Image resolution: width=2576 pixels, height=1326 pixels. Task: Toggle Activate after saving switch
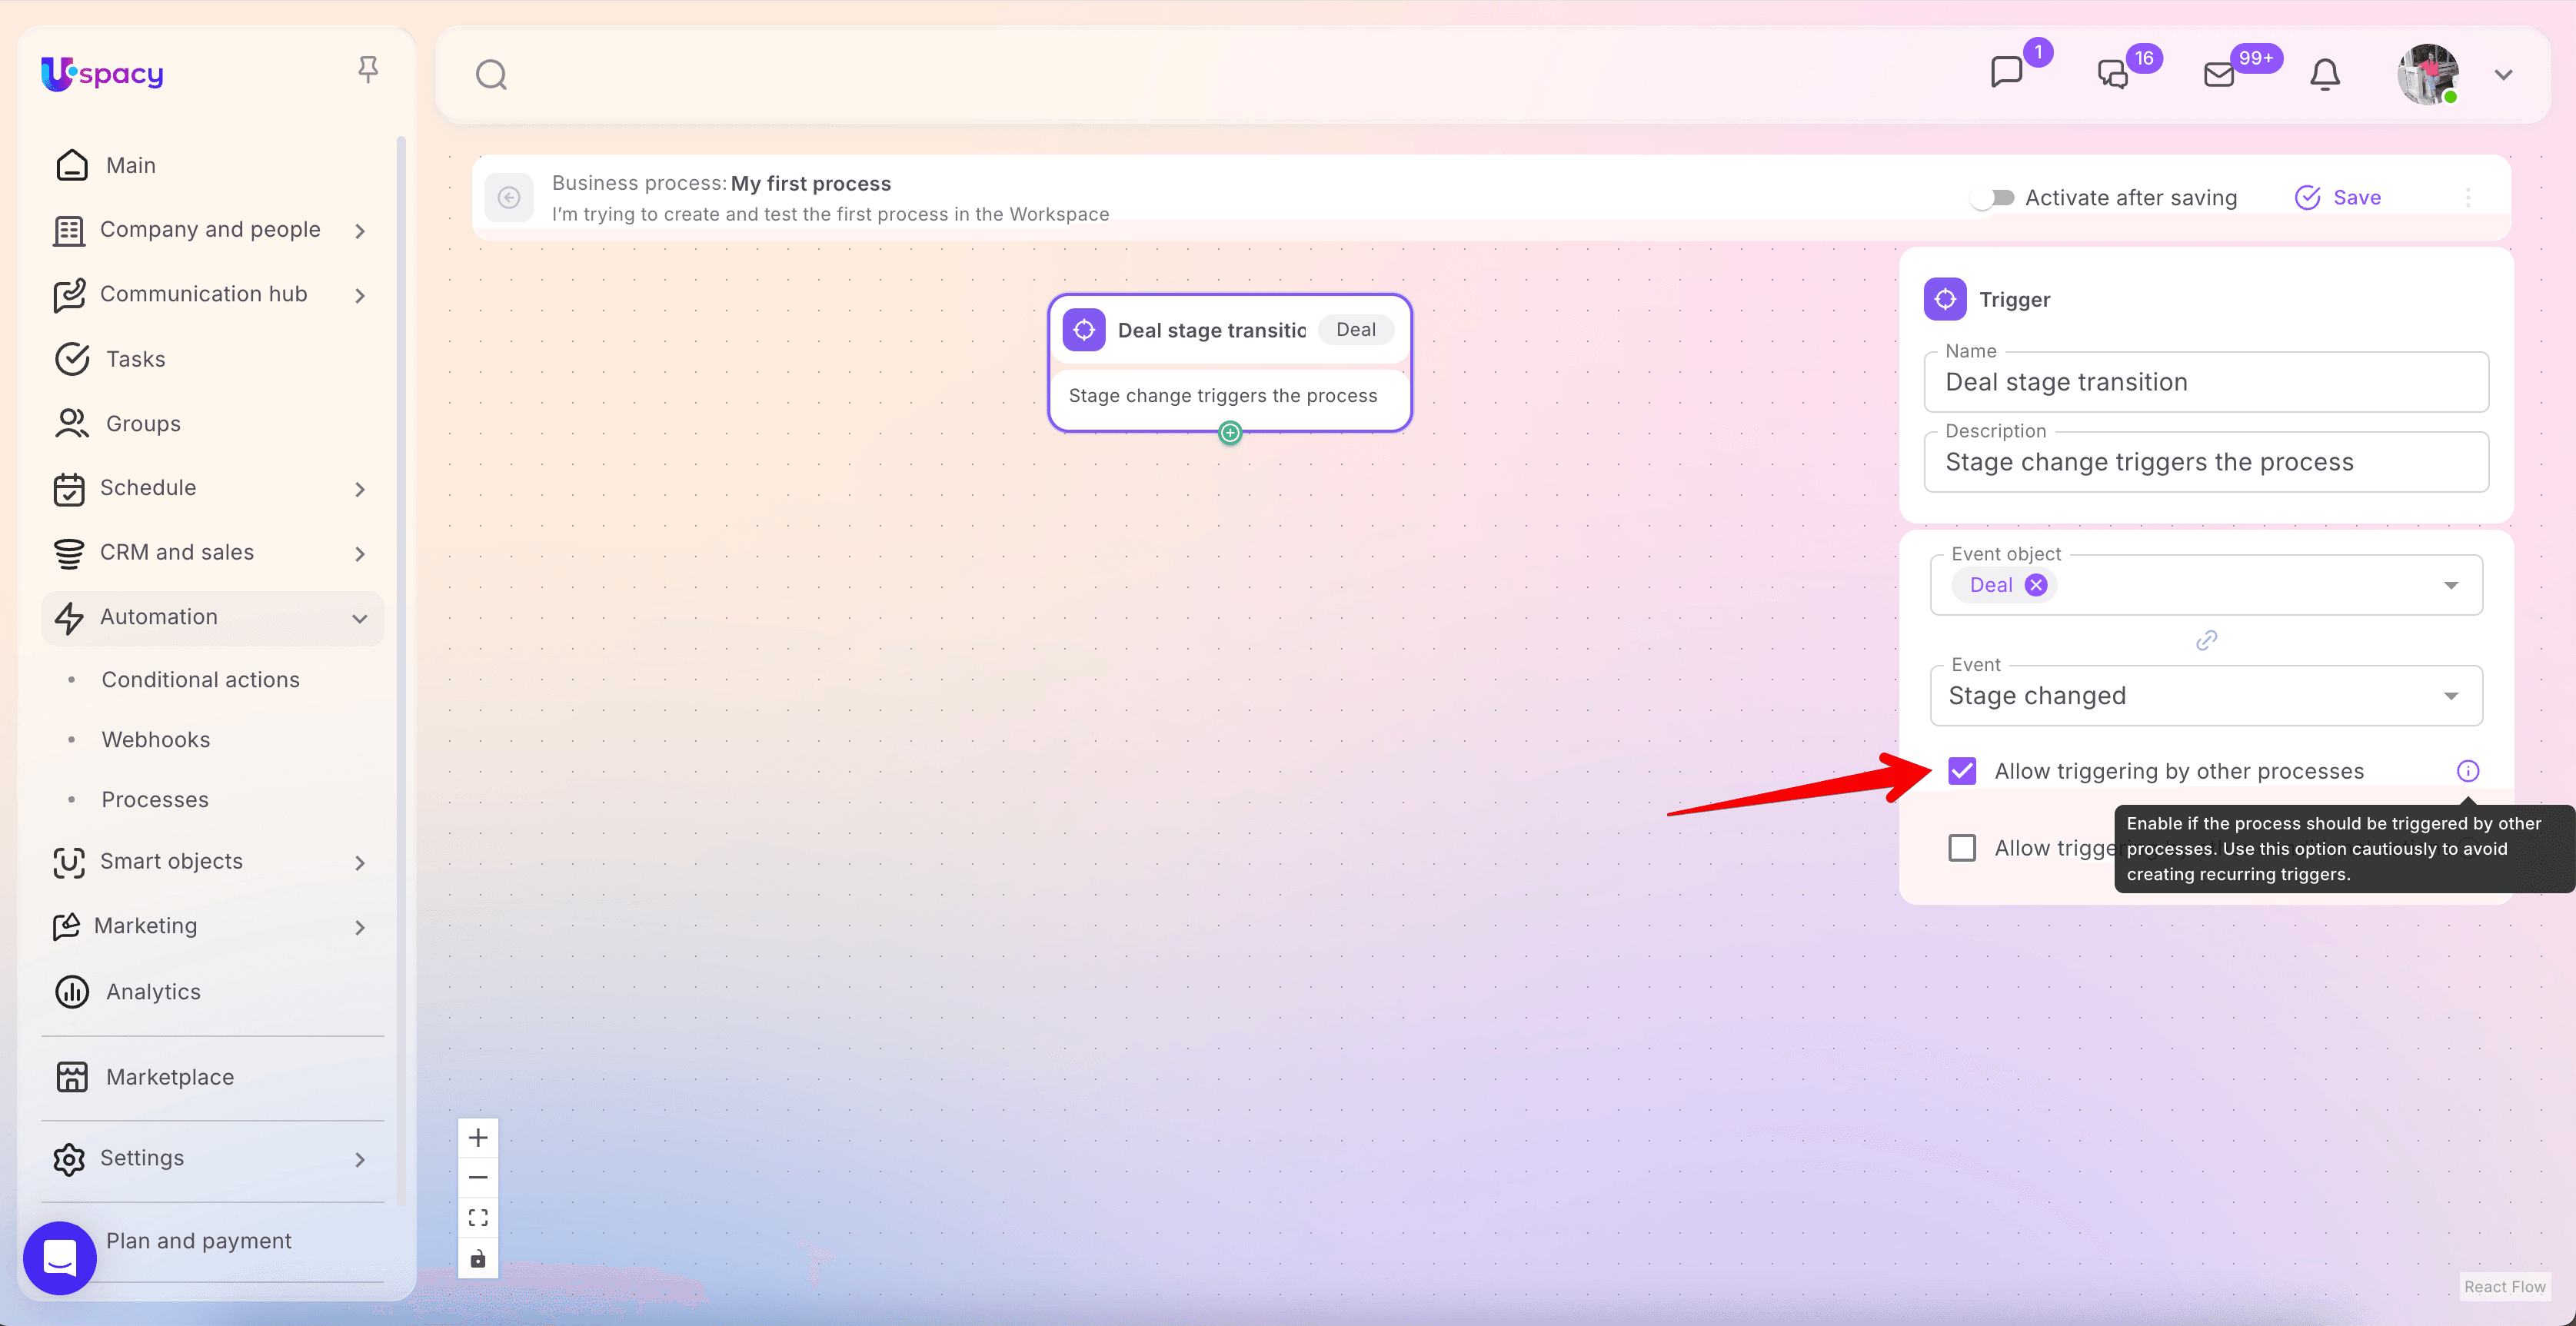click(1993, 198)
